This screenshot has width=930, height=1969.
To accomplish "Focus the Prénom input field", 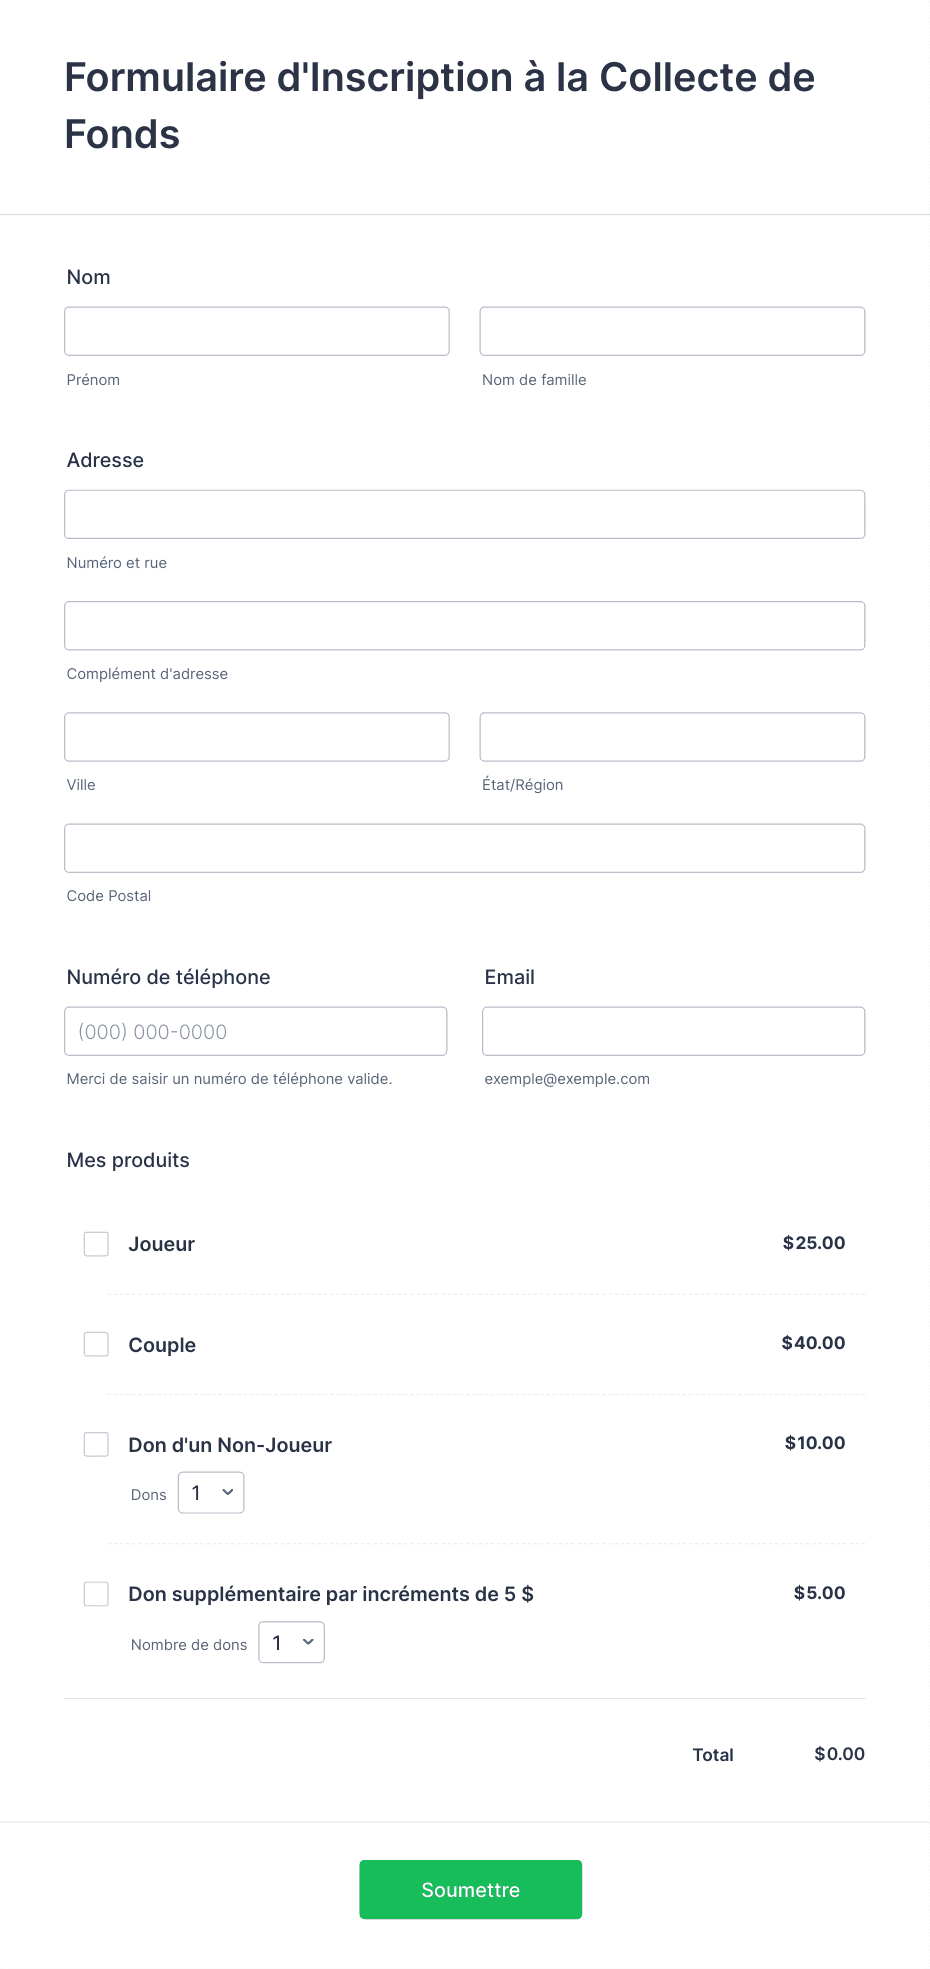I will (257, 331).
